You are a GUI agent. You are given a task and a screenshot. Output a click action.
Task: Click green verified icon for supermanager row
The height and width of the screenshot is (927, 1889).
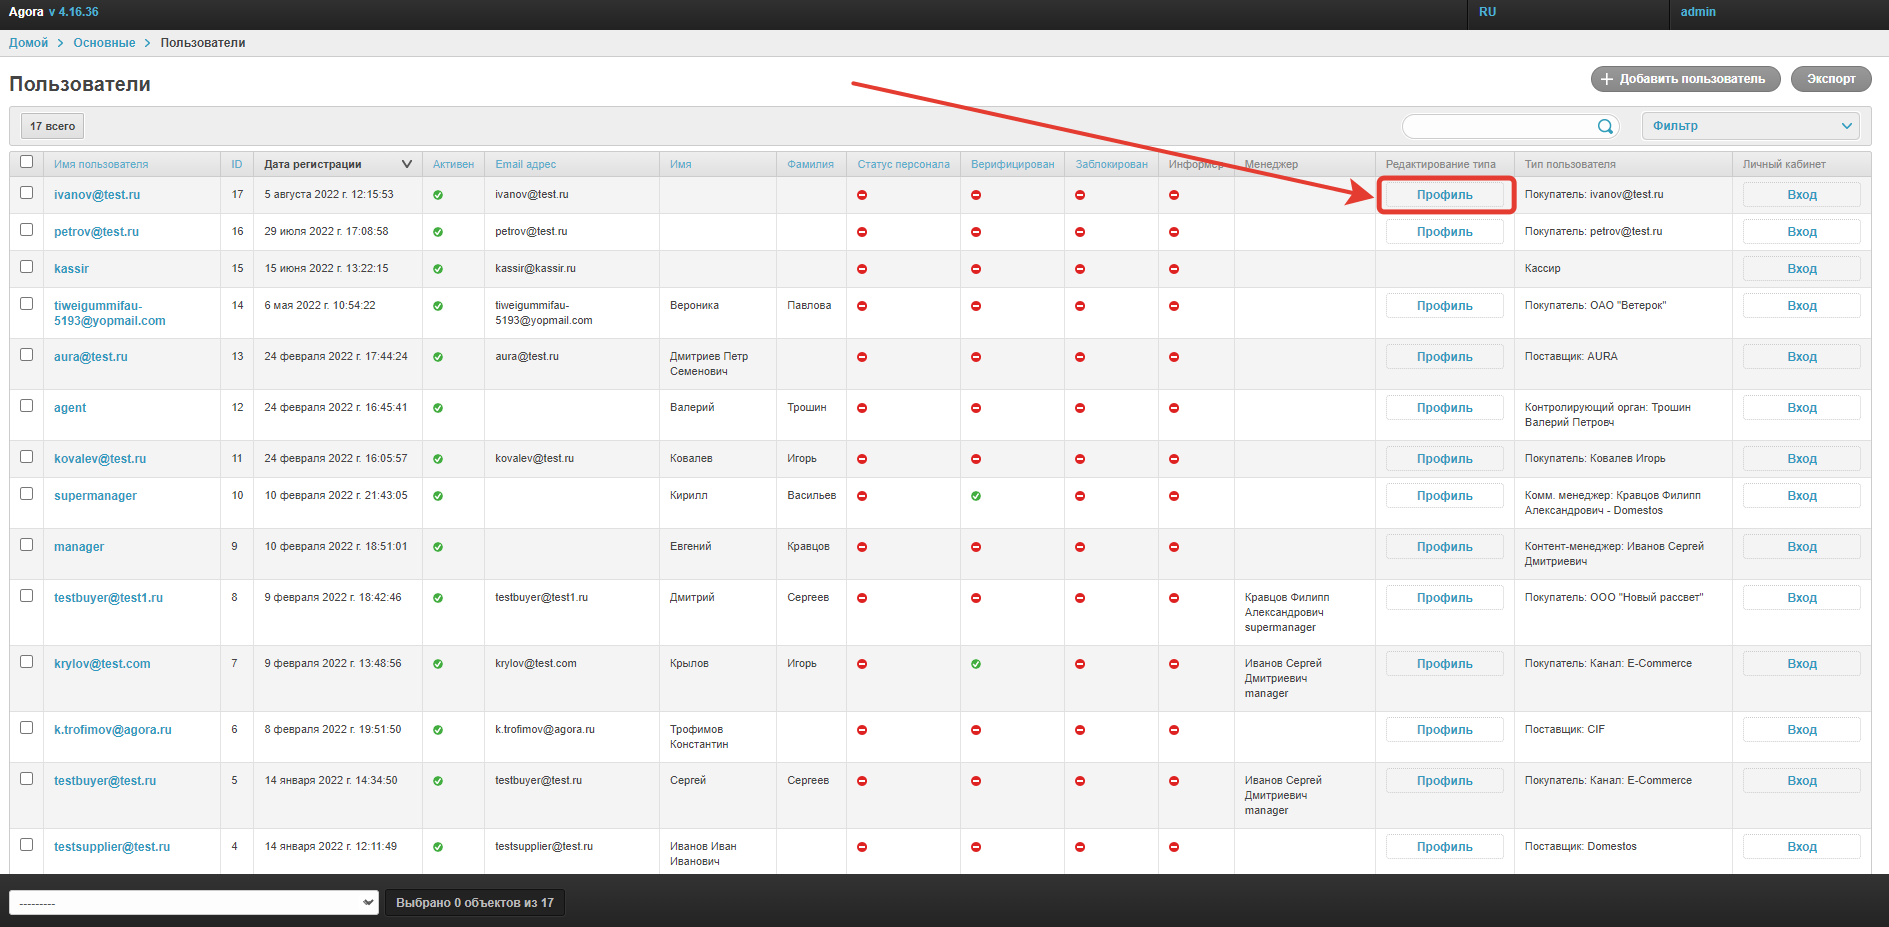pos(976,496)
